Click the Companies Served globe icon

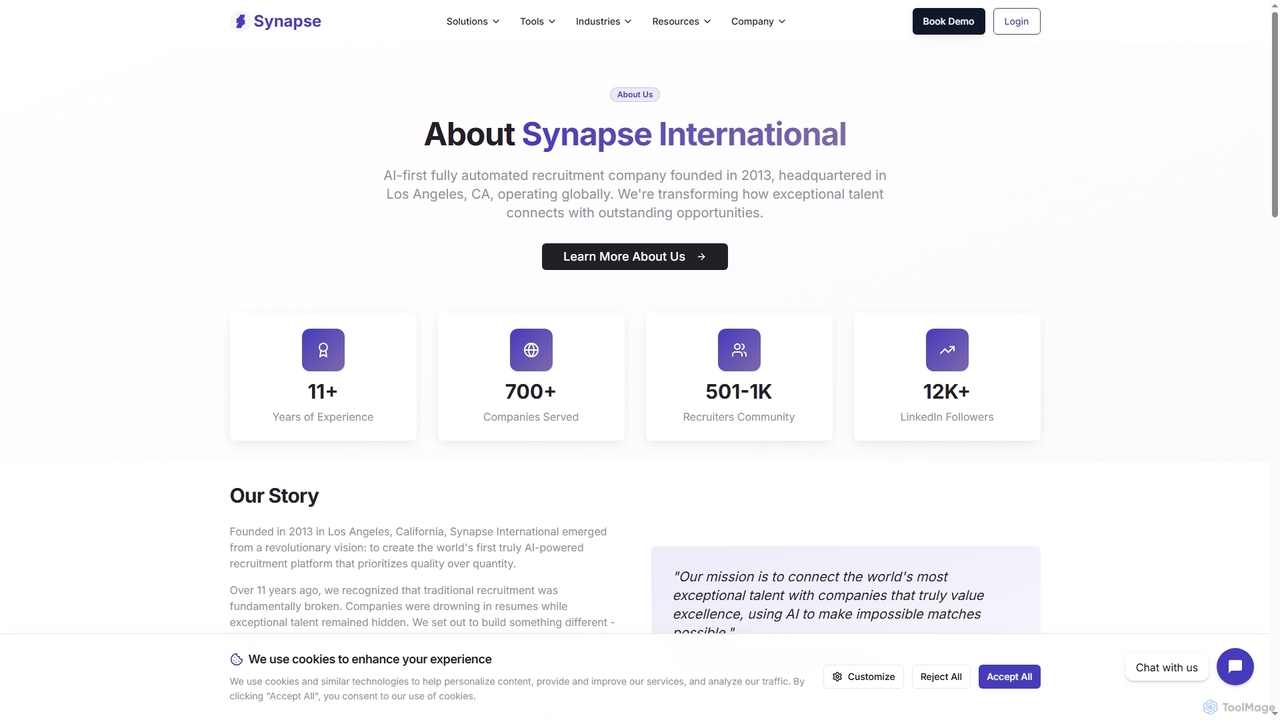531,350
